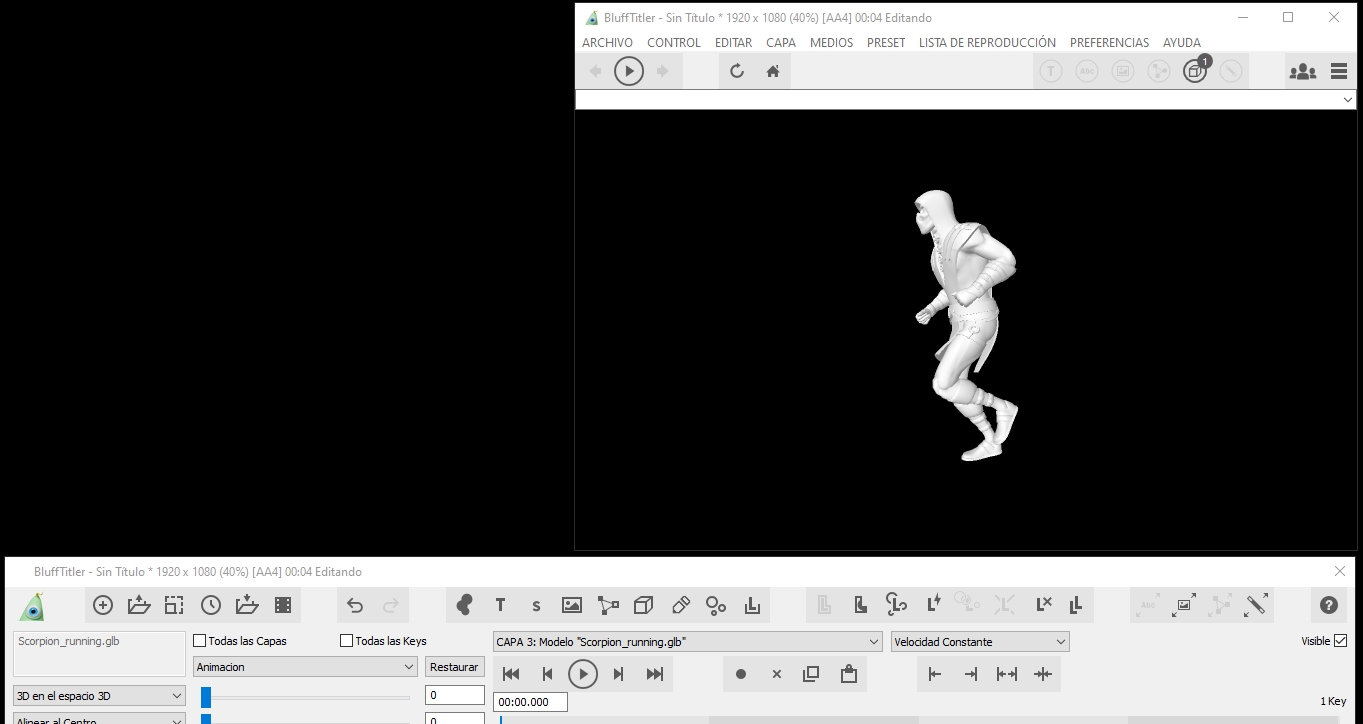Screen dimensions: 1363x724
Task: Click the export video film icon
Action: pyautogui.click(x=283, y=605)
